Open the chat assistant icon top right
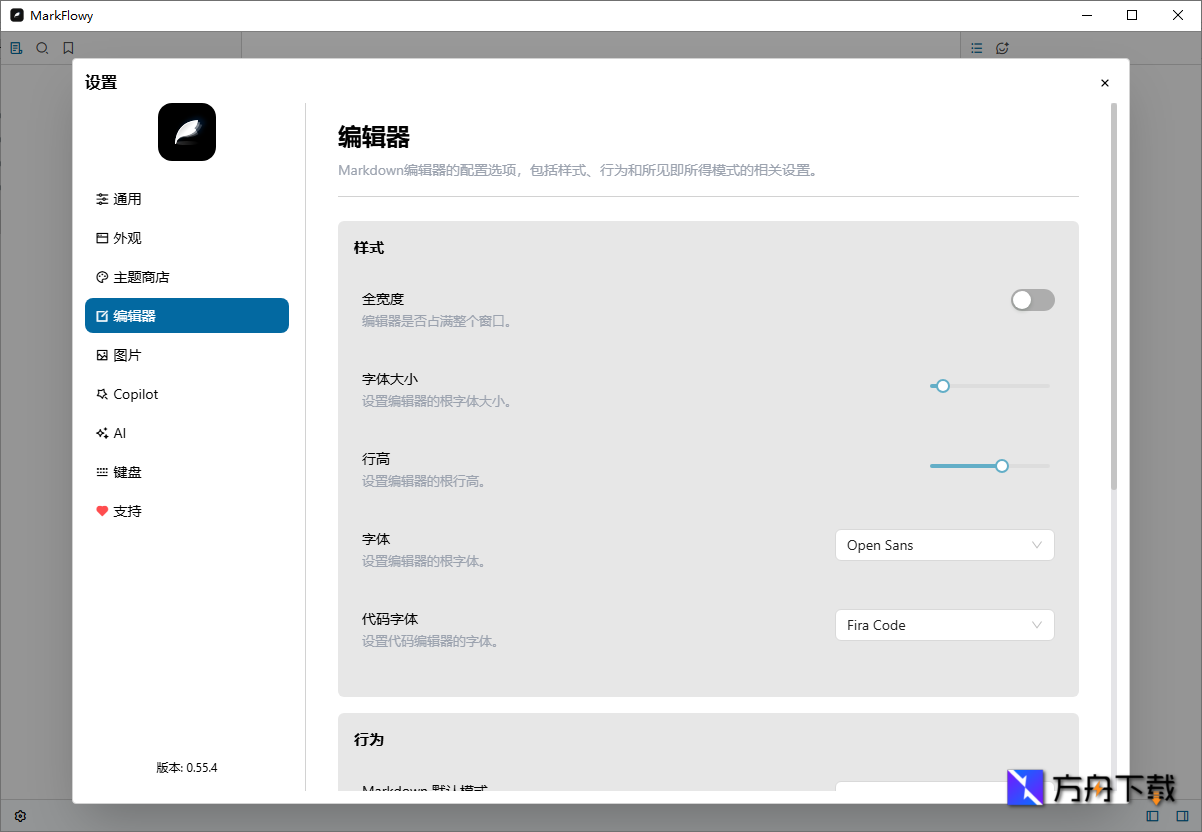This screenshot has height=832, width=1202. [1002, 47]
